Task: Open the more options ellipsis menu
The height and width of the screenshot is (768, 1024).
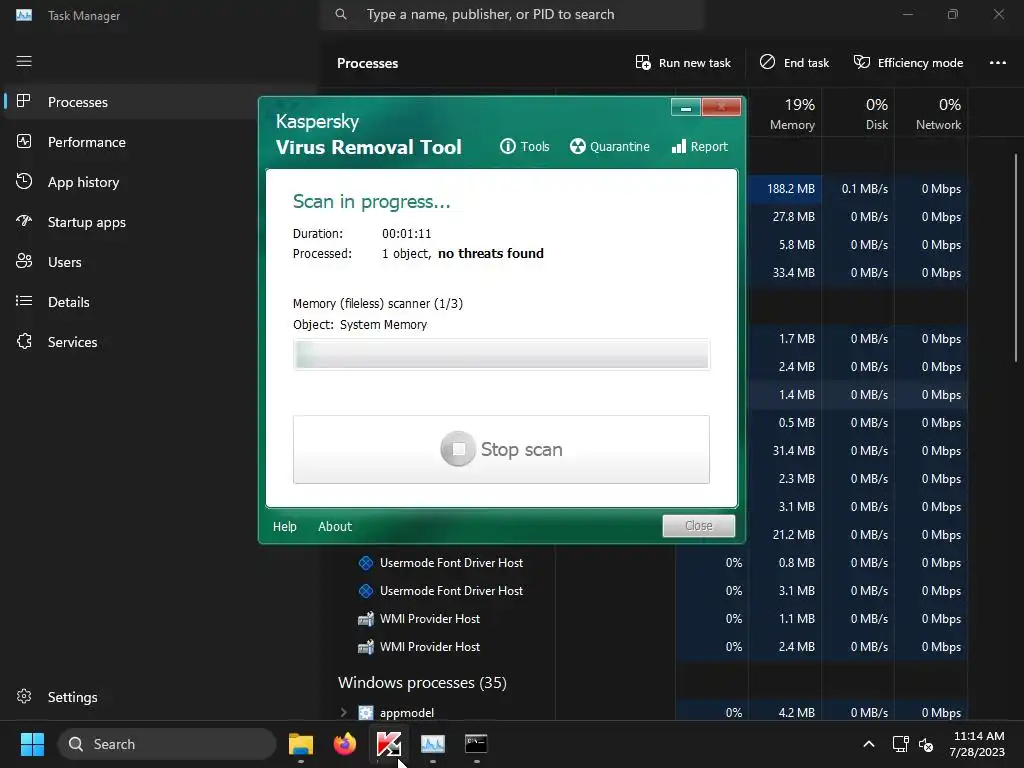Action: [x=998, y=63]
